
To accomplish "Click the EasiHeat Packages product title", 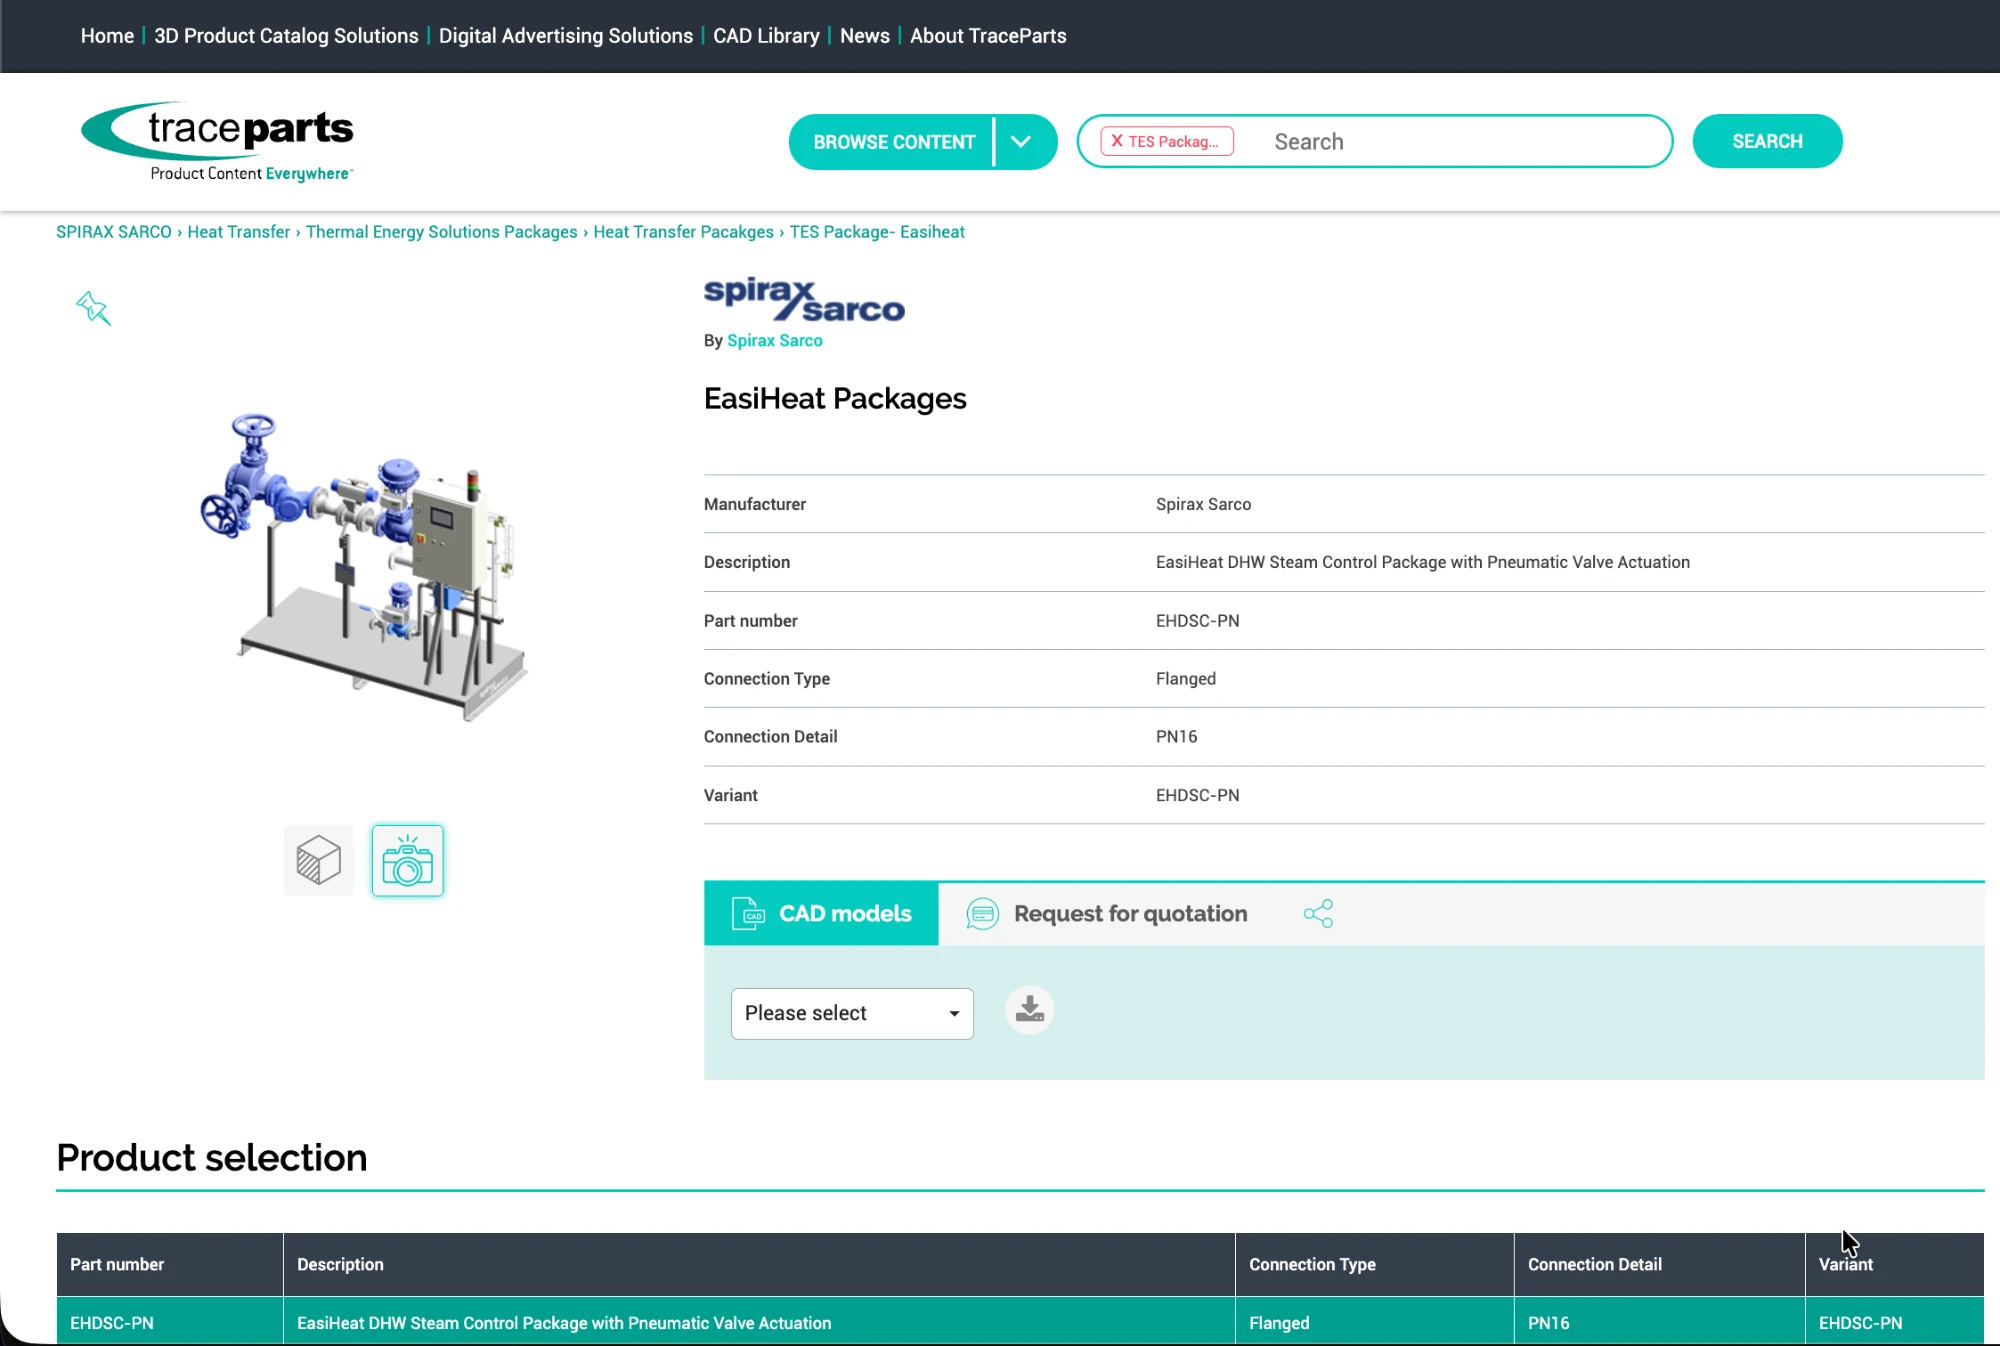I will click(835, 399).
